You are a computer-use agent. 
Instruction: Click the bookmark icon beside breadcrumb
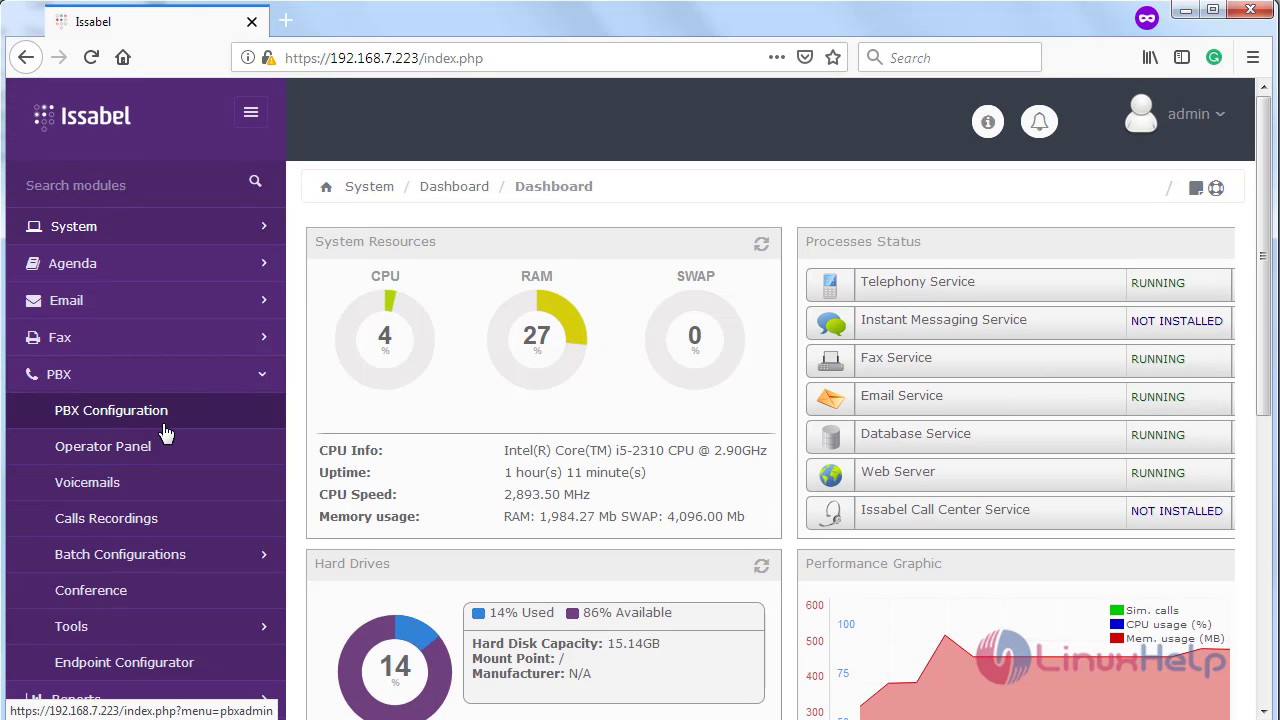[x=1195, y=188]
